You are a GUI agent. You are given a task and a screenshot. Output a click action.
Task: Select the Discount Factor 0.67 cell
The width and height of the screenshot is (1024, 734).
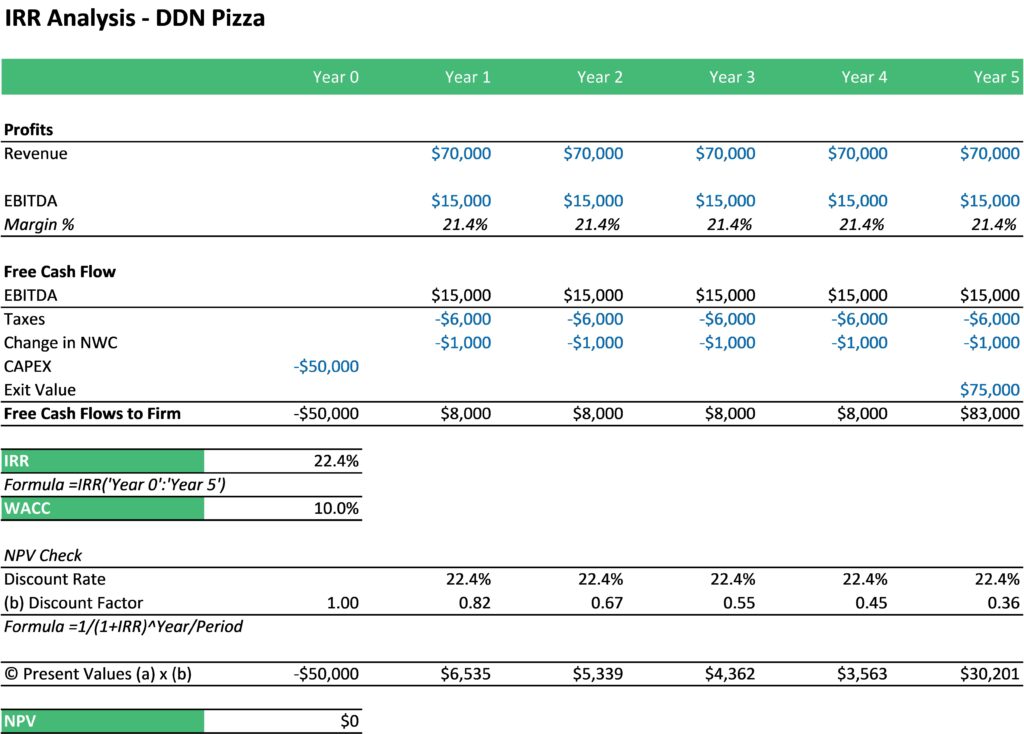point(607,603)
